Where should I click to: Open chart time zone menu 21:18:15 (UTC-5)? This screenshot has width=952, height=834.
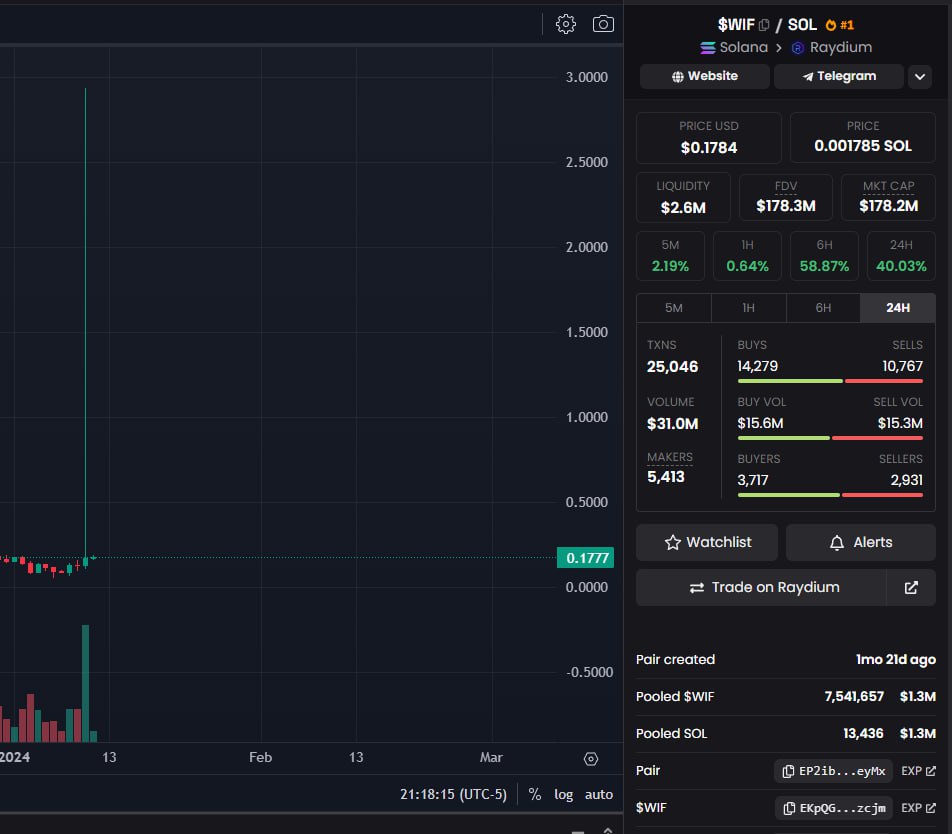(453, 794)
